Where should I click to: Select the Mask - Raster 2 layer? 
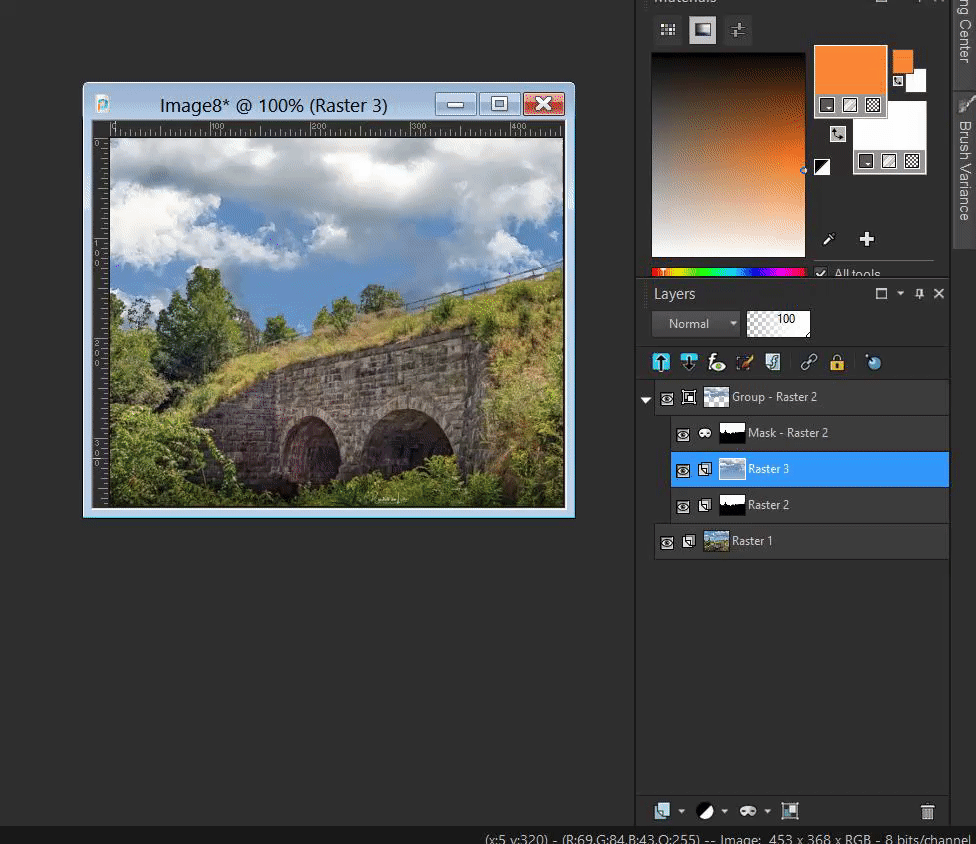point(810,433)
